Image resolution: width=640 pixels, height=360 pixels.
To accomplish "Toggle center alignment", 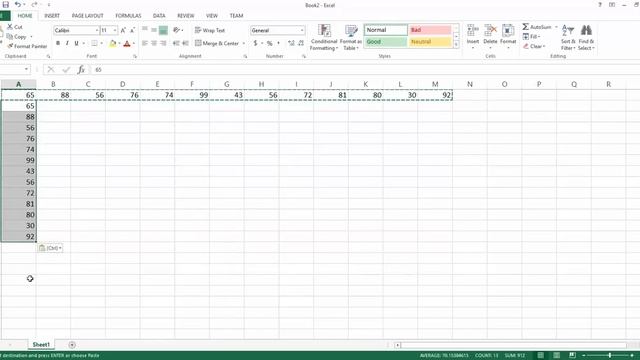I will tap(154, 43).
